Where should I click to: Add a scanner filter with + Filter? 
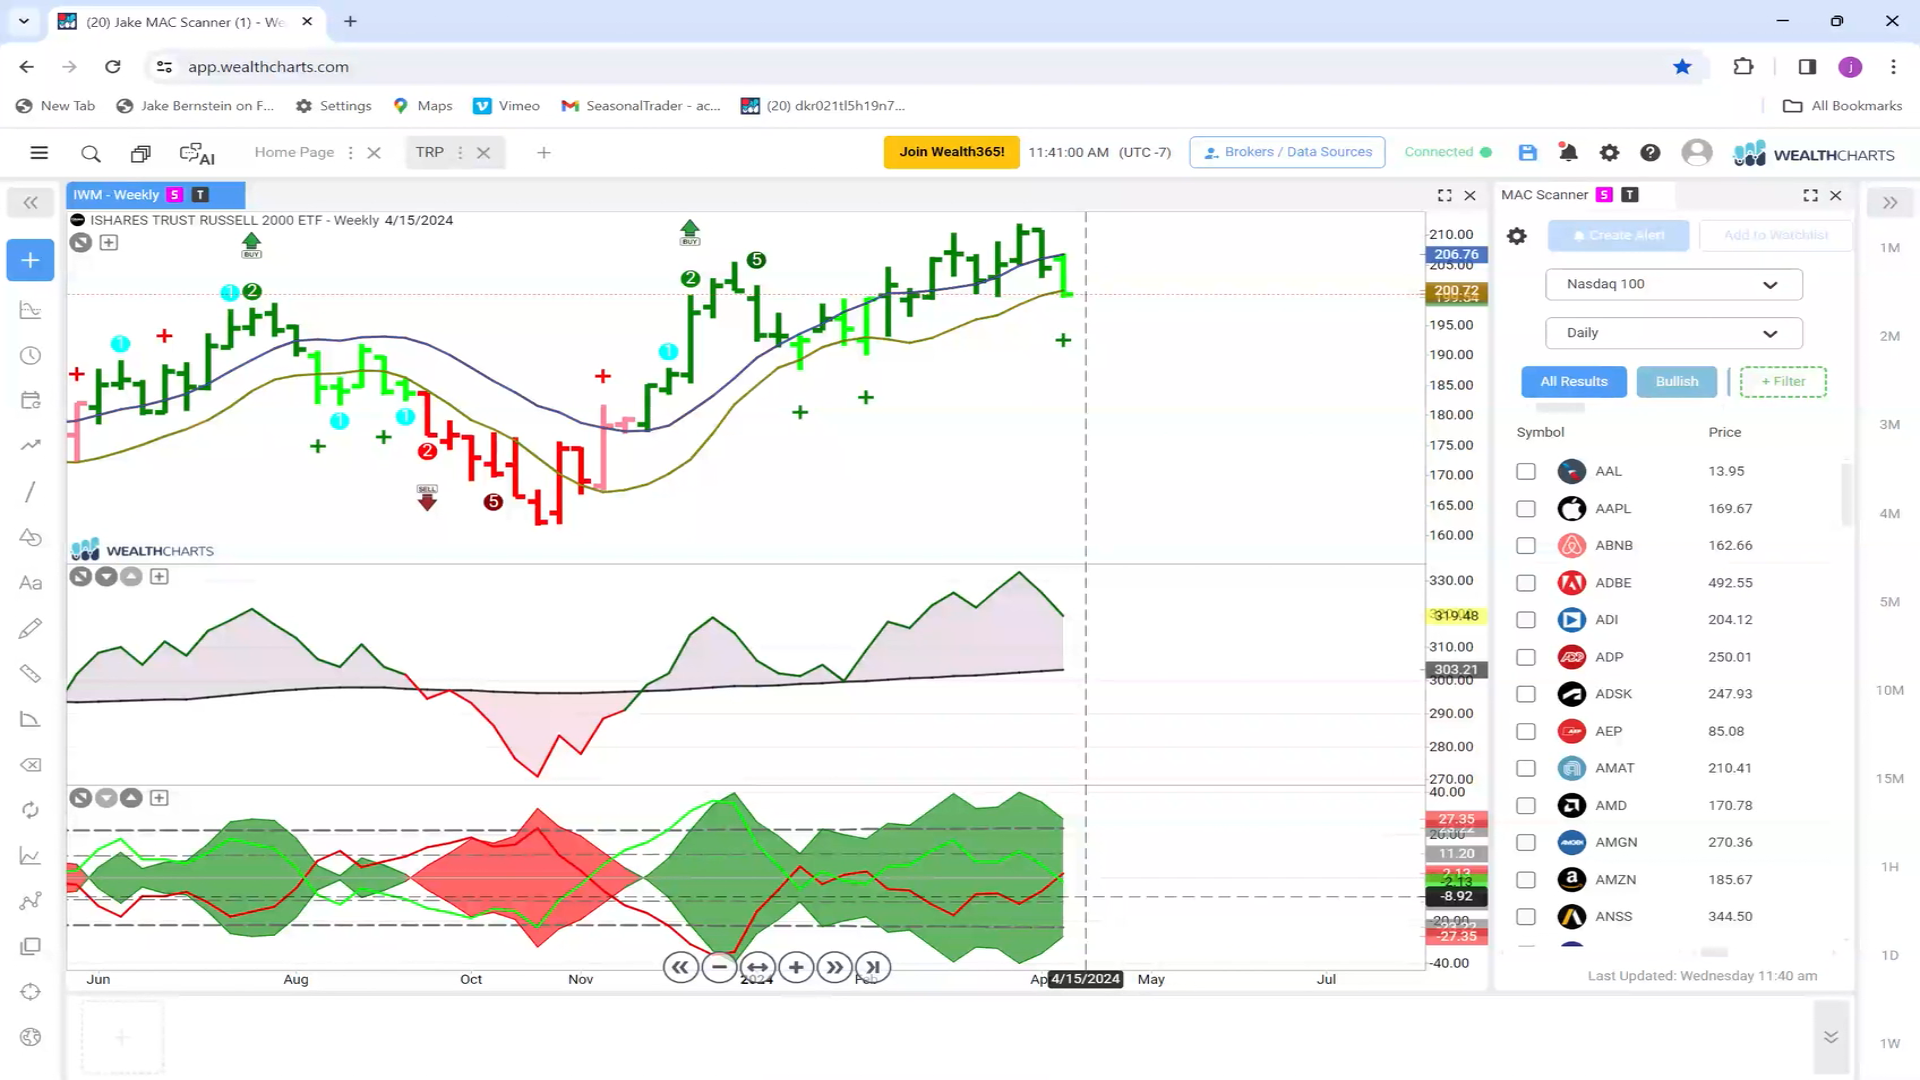coord(1783,382)
